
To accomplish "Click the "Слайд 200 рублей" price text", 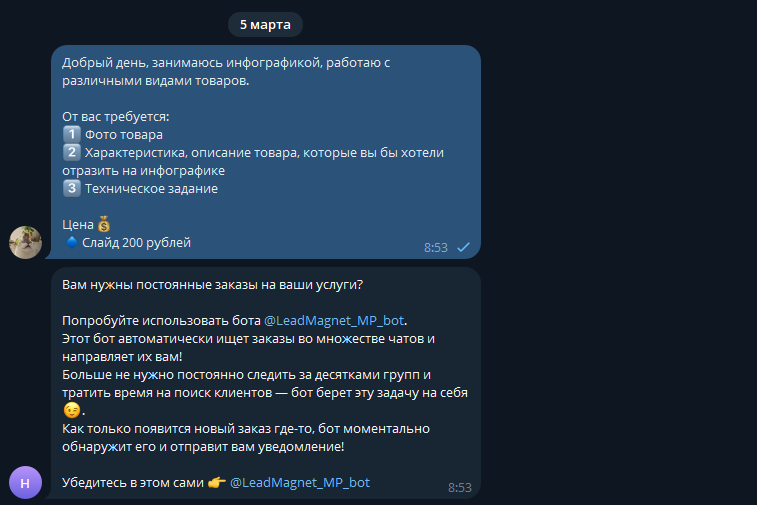I will pyautogui.click(x=136, y=243).
